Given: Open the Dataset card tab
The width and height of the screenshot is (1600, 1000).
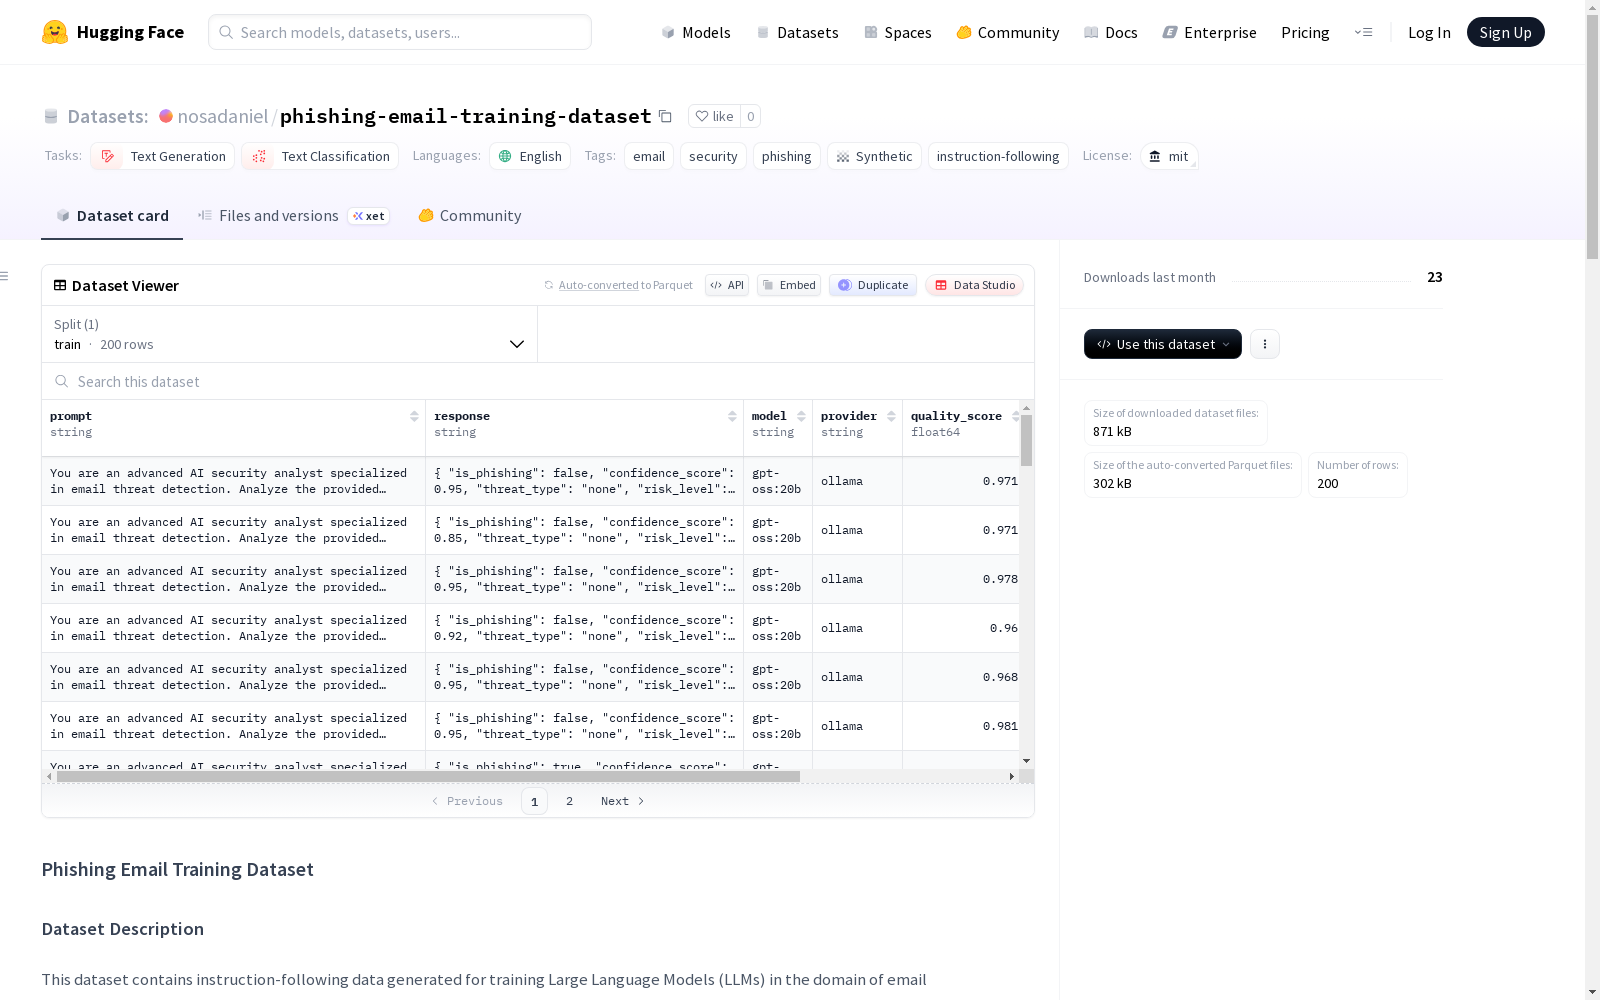Looking at the screenshot, I should coord(112,215).
